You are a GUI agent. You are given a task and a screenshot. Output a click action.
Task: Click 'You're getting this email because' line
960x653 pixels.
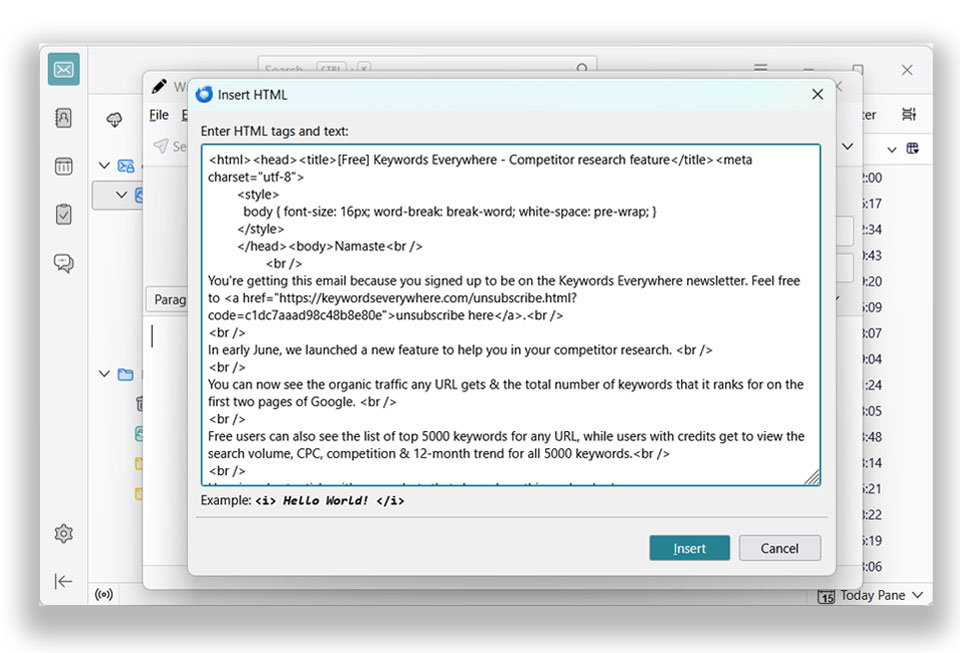tap(504, 281)
